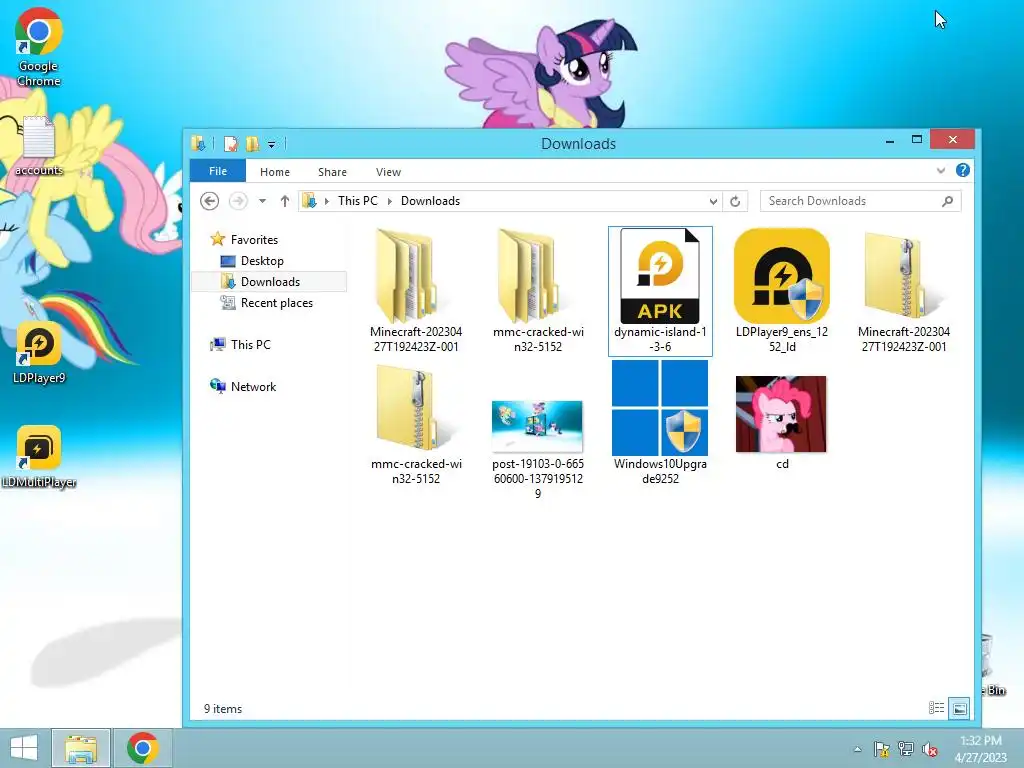This screenshot has width=1024, height=768.
Task: Open the File menu
Action: pyautogui.click(x=218, y=171)
